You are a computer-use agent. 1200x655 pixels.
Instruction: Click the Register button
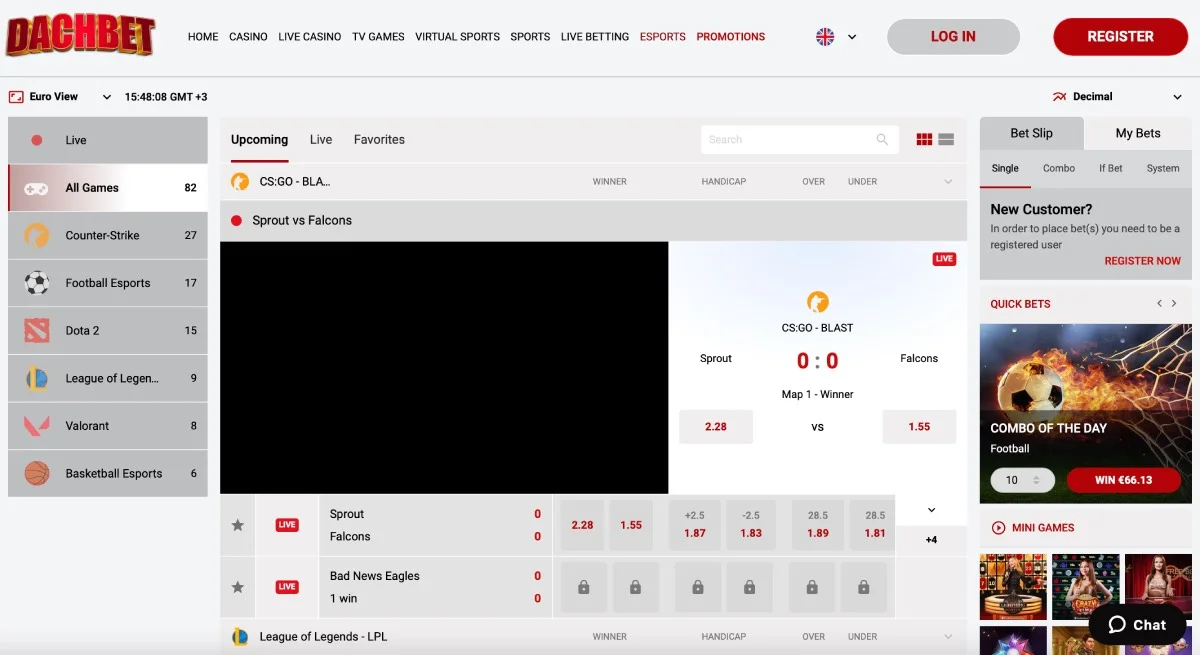1120,36
